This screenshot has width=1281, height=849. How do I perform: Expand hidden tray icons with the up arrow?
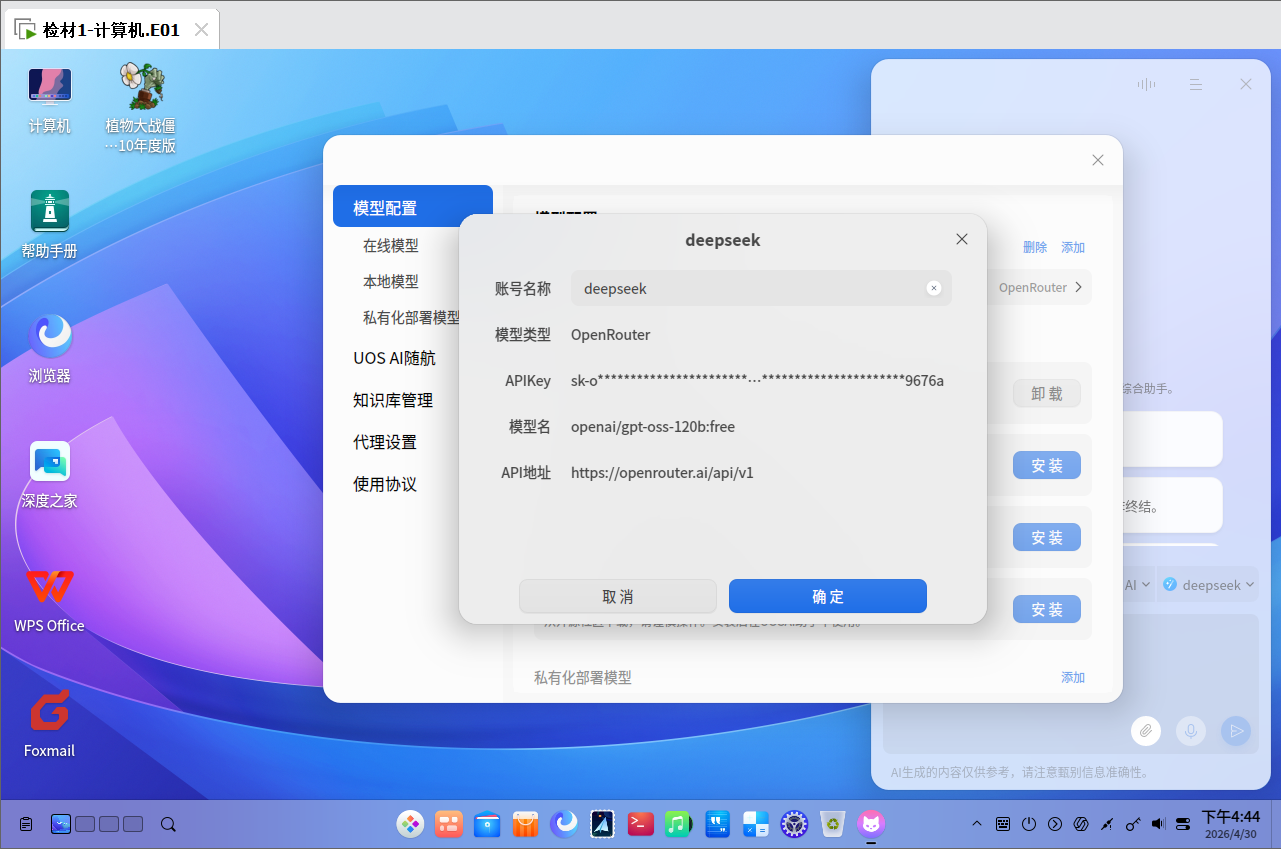[x=977, y=825]
